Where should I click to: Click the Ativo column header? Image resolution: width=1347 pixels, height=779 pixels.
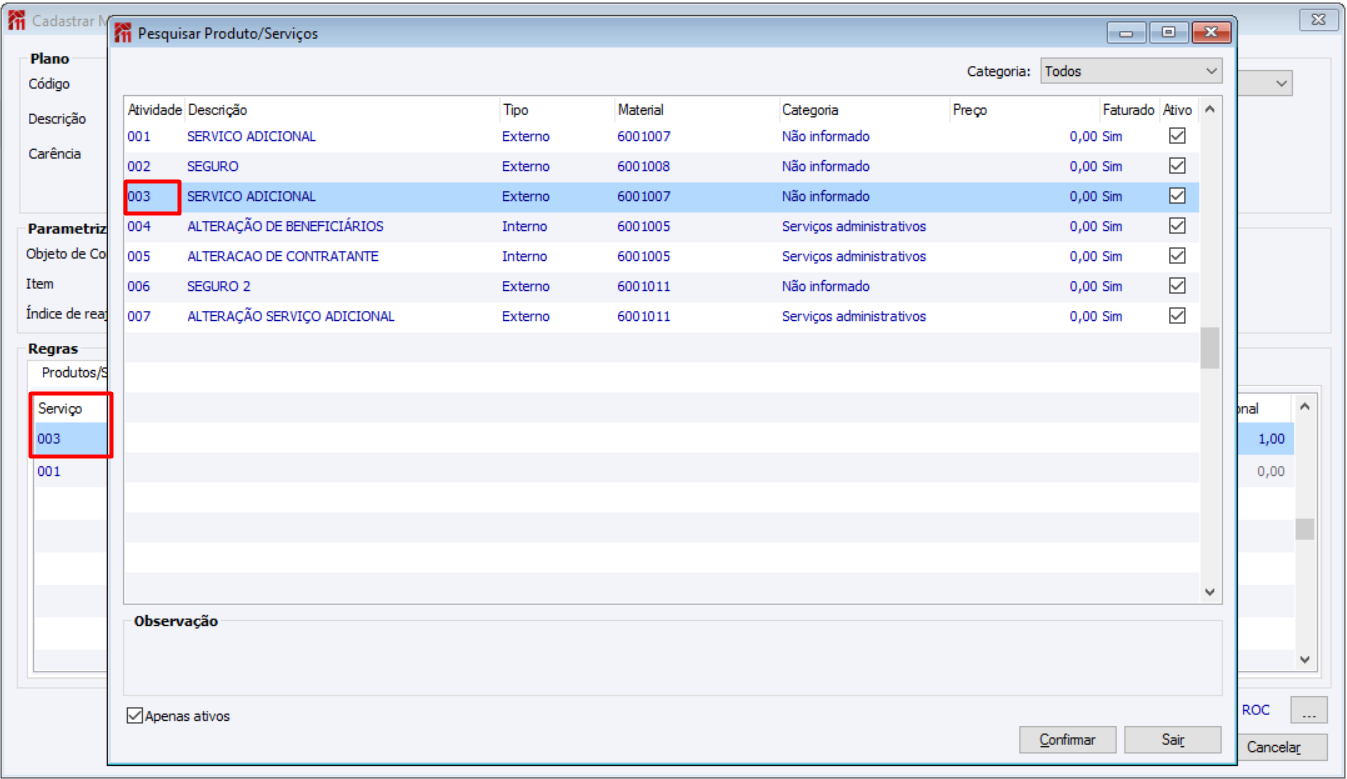1178,110
